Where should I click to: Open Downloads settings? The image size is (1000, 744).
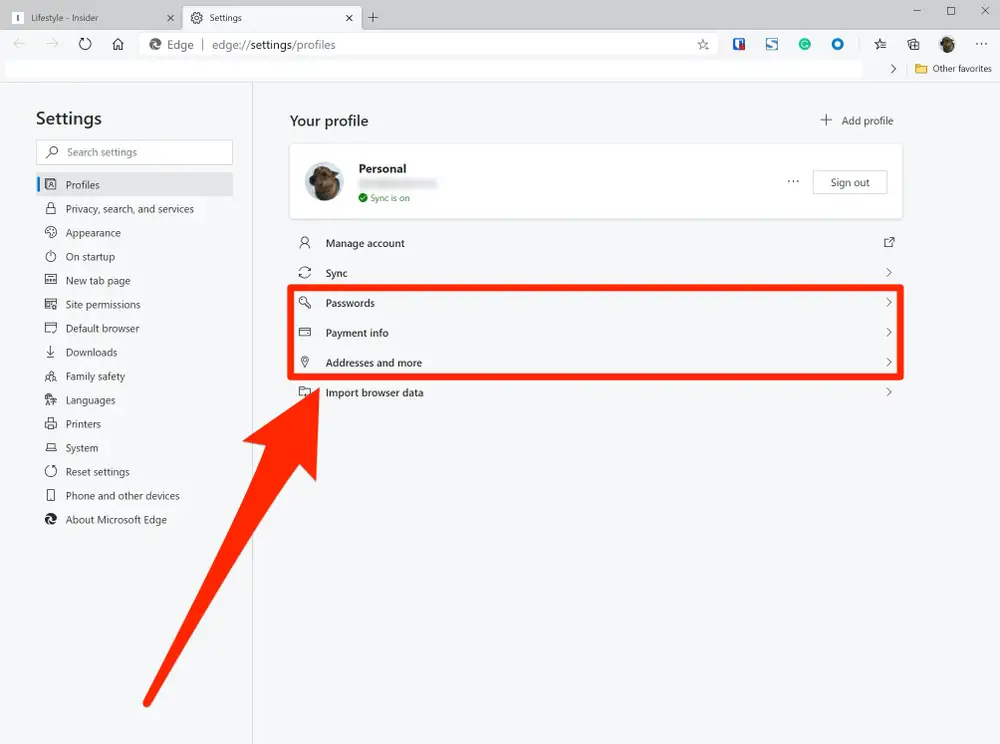click(x=135, y=353)
